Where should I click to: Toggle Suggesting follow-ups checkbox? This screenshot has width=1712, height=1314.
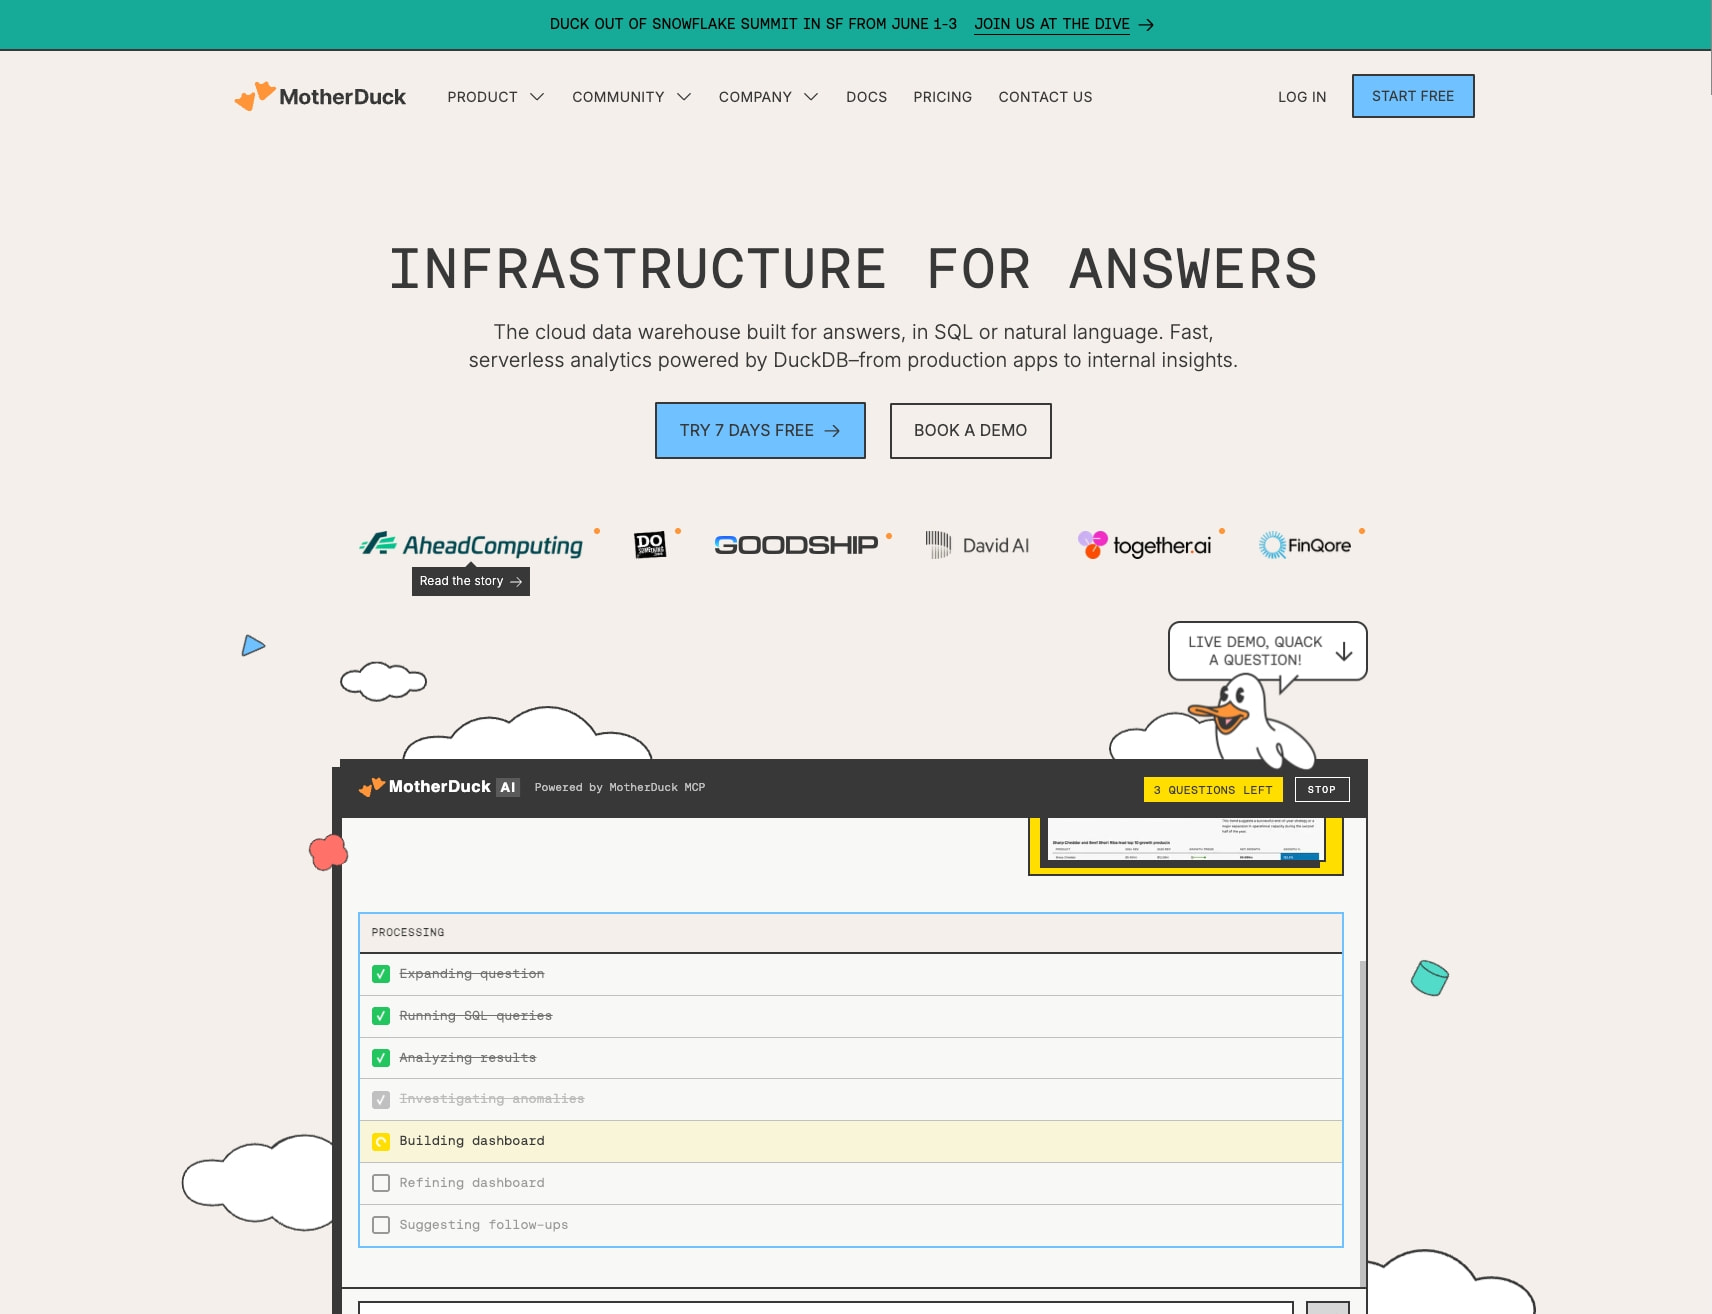click(381, 1225)
